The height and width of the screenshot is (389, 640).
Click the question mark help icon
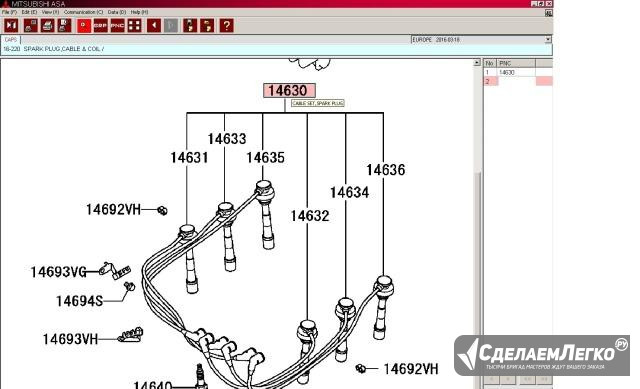click(227, 26)
